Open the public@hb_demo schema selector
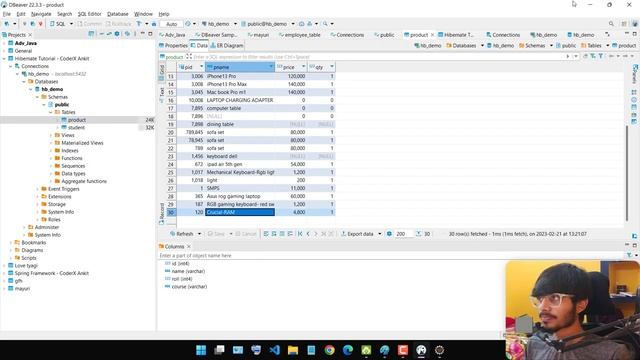This screenshot has width=640, height=360. click(x=267, y=24)
